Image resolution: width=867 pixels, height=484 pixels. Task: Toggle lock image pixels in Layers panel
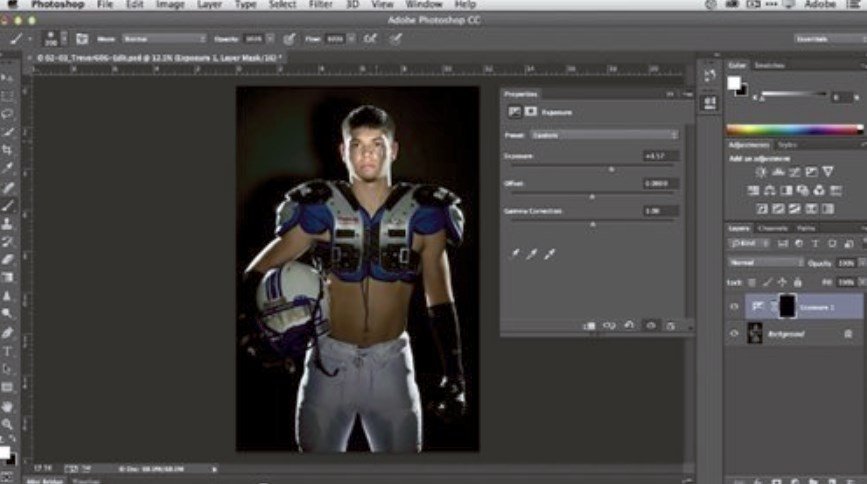(767, 283)
